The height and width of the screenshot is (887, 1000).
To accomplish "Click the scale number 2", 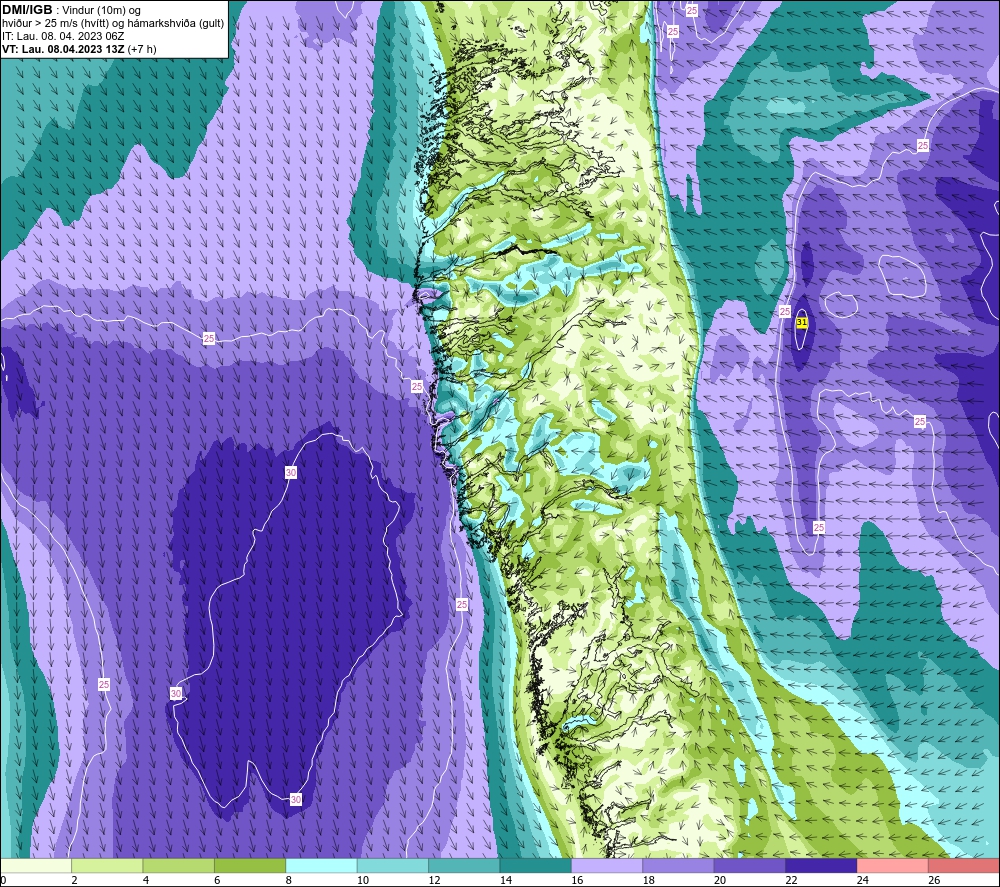I will pos(75,880).
